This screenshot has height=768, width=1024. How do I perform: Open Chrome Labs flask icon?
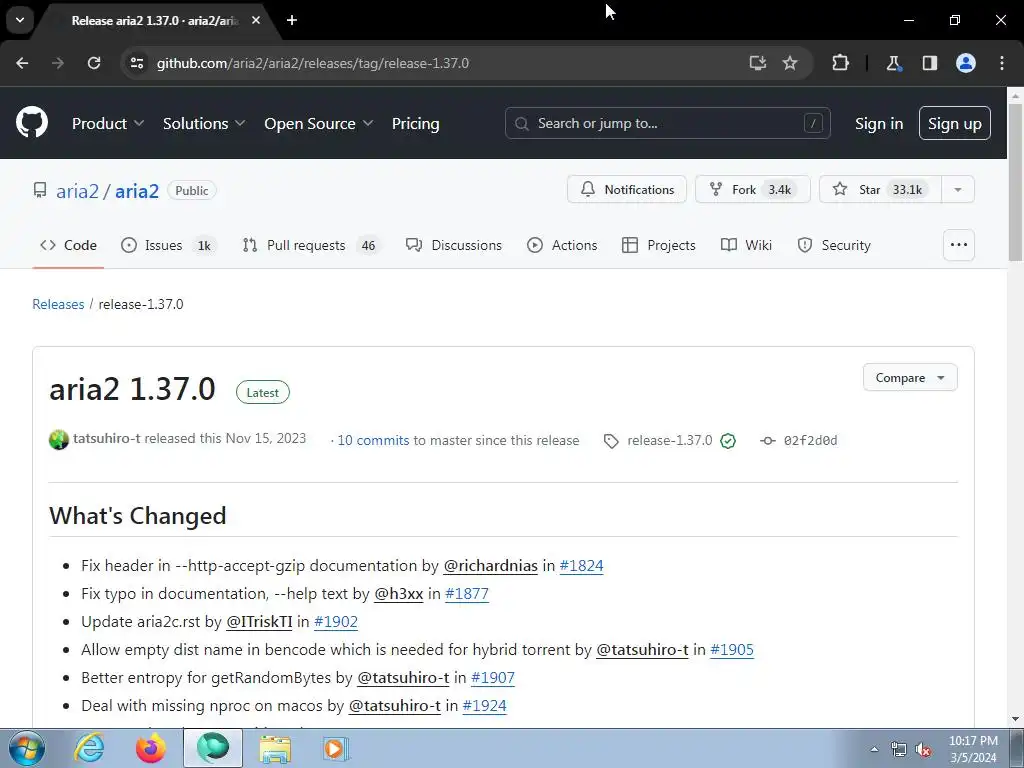point(893,63)
